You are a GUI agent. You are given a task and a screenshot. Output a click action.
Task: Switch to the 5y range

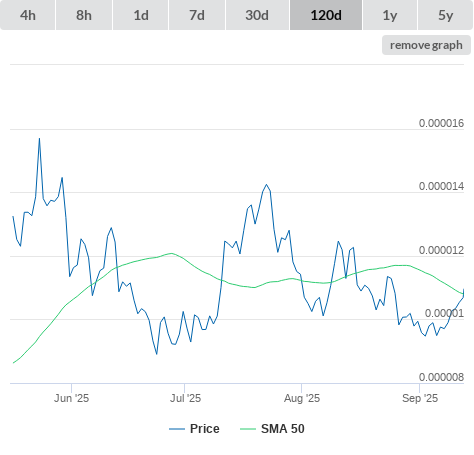point(446,15)
